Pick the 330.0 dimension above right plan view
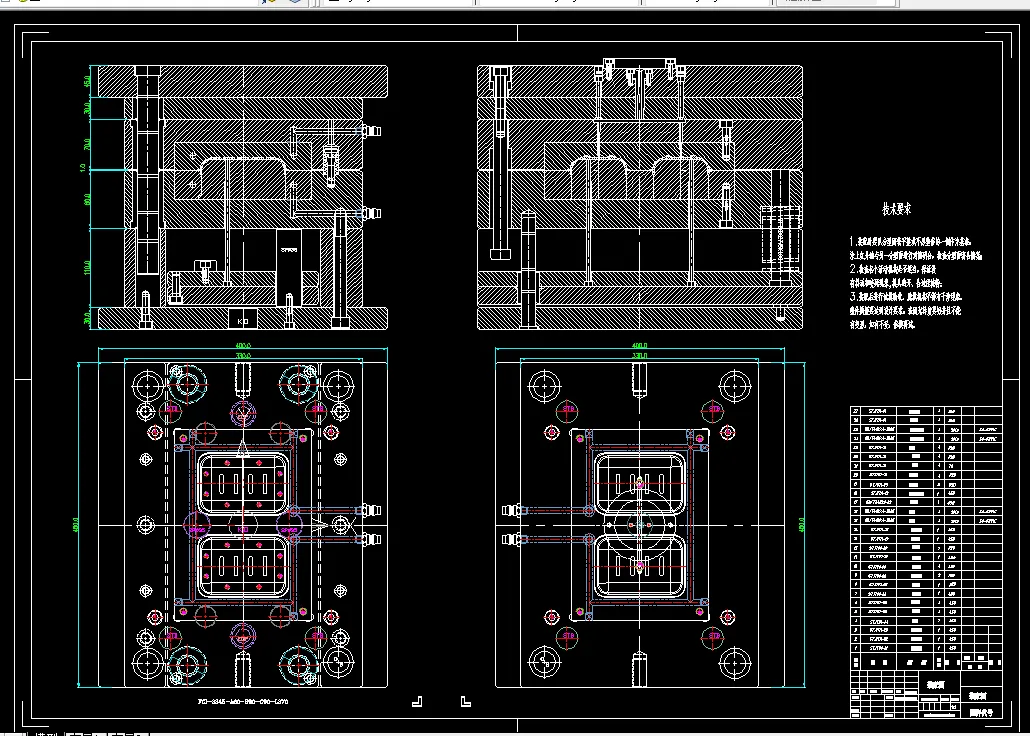The image size is (1030, 736). pyautogui.click(x=639, y=356)
